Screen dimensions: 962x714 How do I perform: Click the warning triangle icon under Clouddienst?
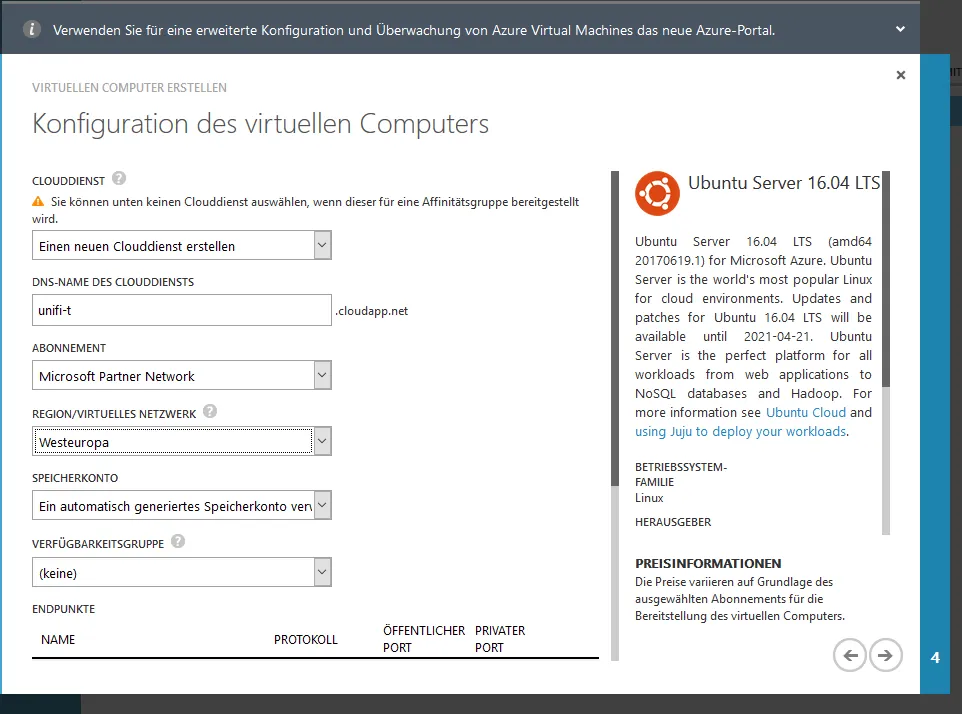(38, 201)
